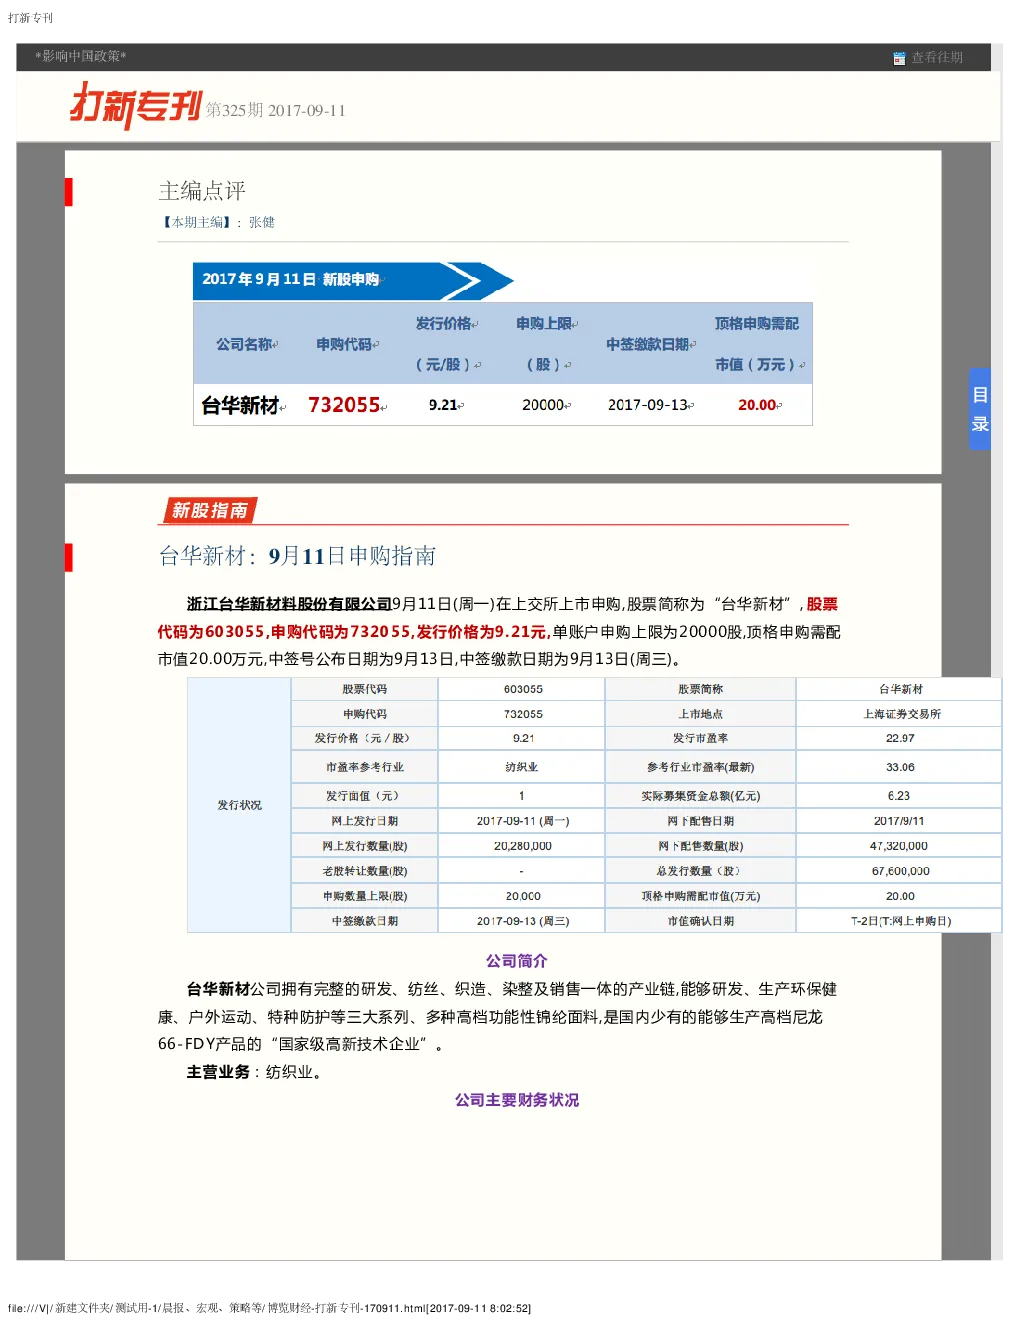Click the industry P/E value 33.06
Image resolution: width=1020 pixels, height=1320 pixels.
click(x=900, y=767)
